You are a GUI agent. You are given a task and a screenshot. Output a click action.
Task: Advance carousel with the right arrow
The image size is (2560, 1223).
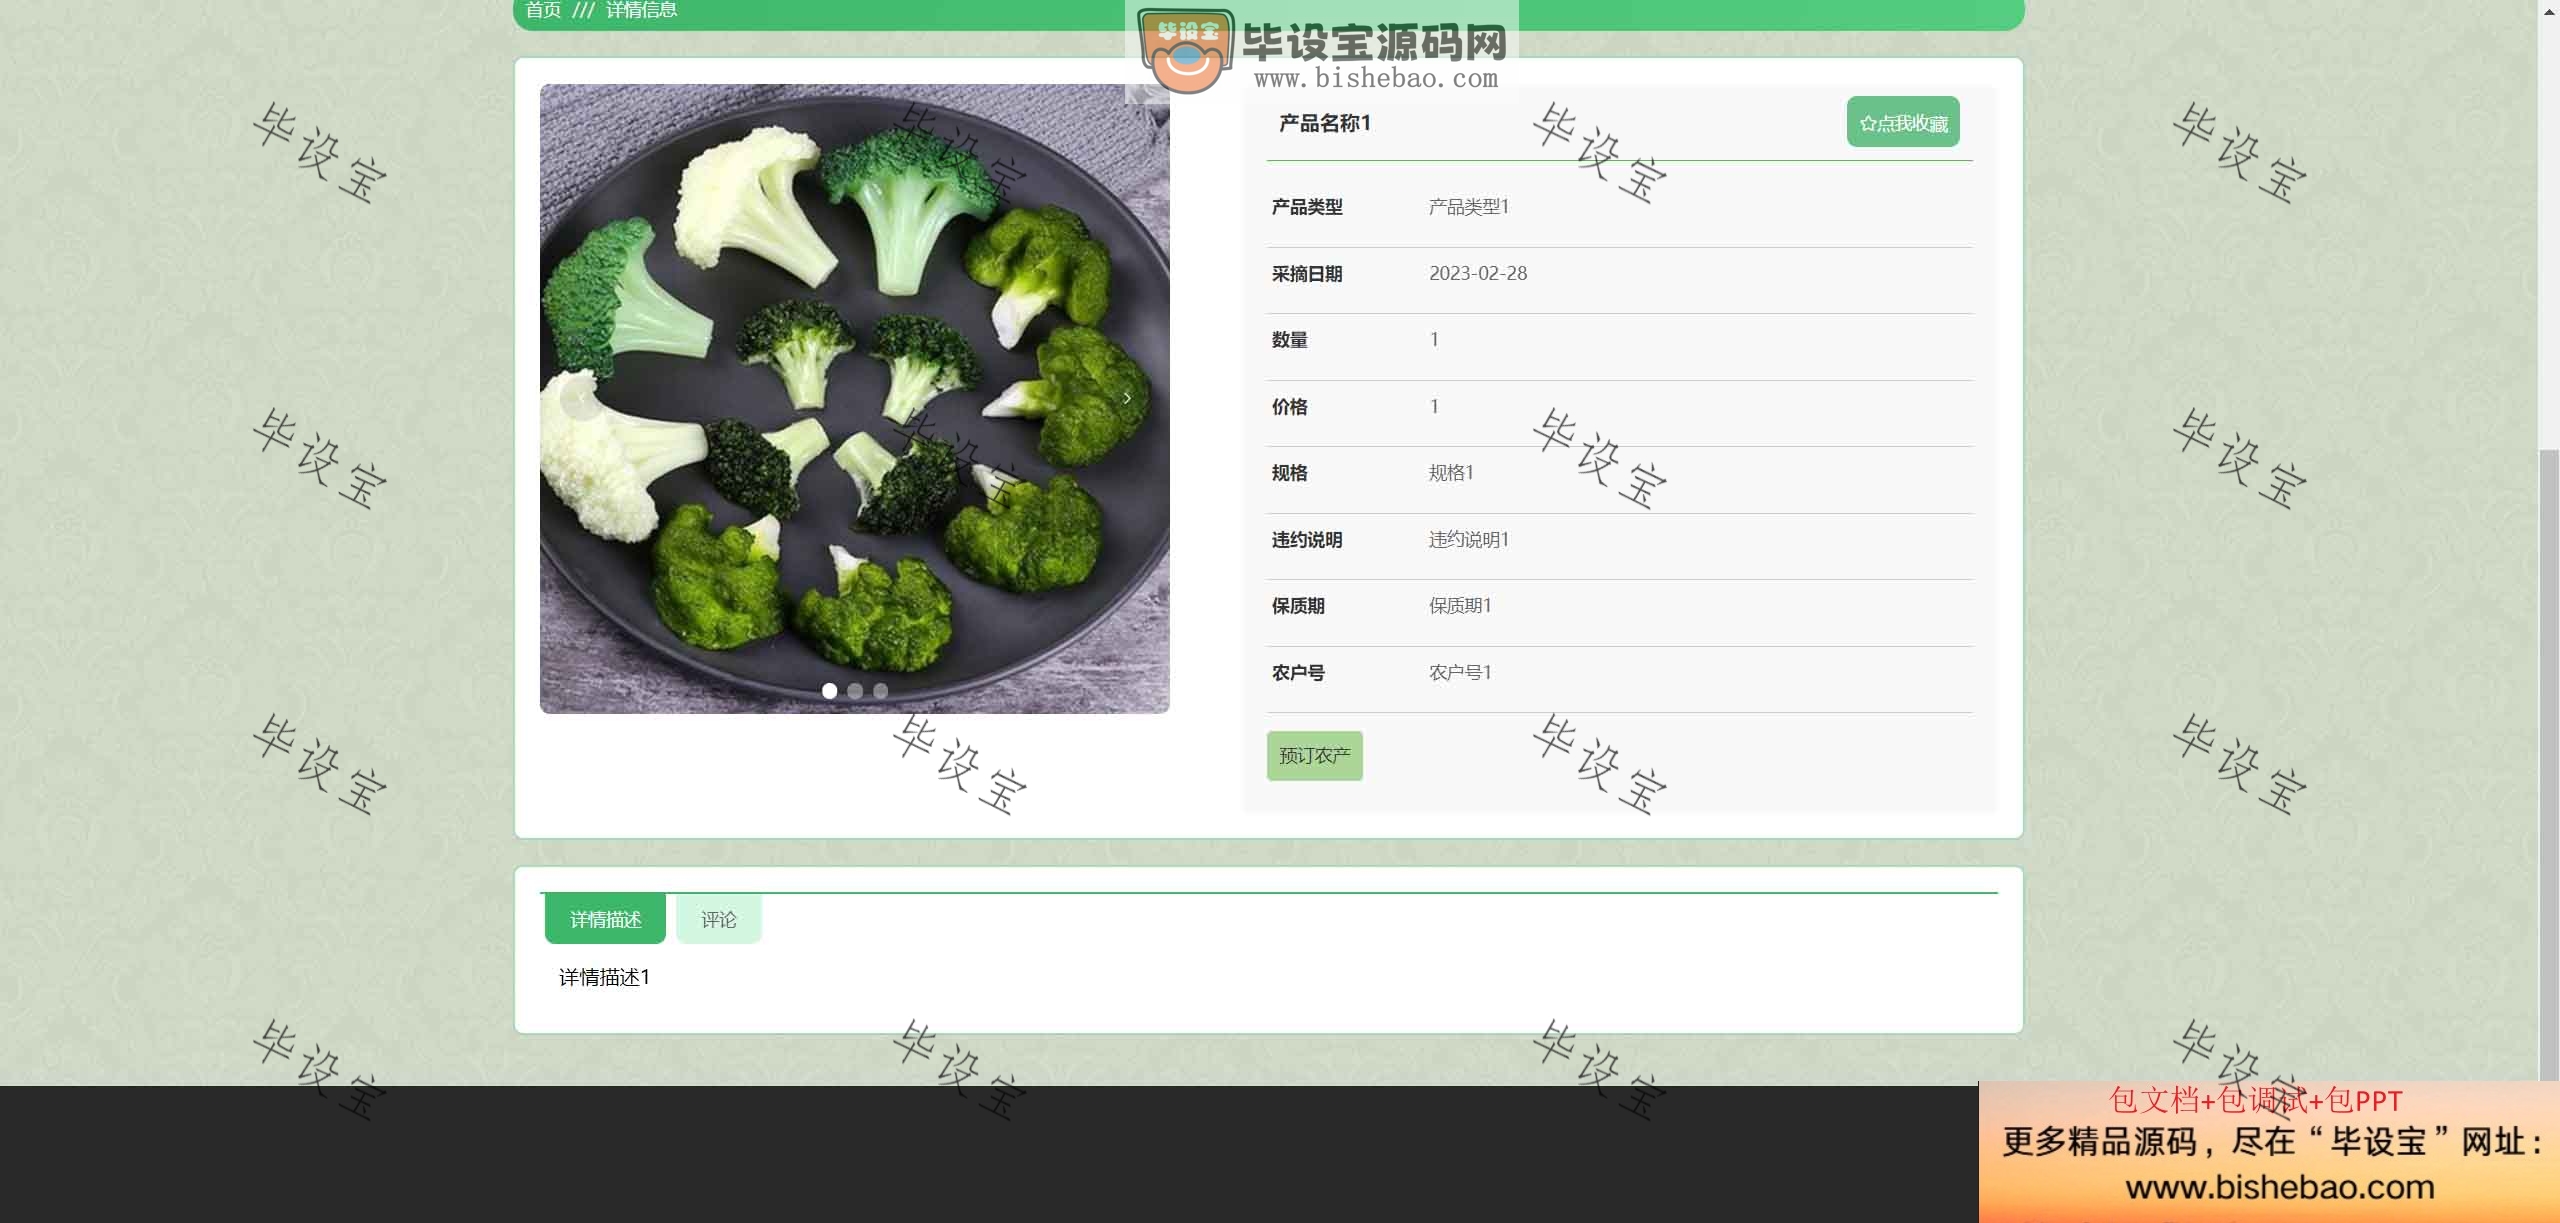tap(1127, 398)
